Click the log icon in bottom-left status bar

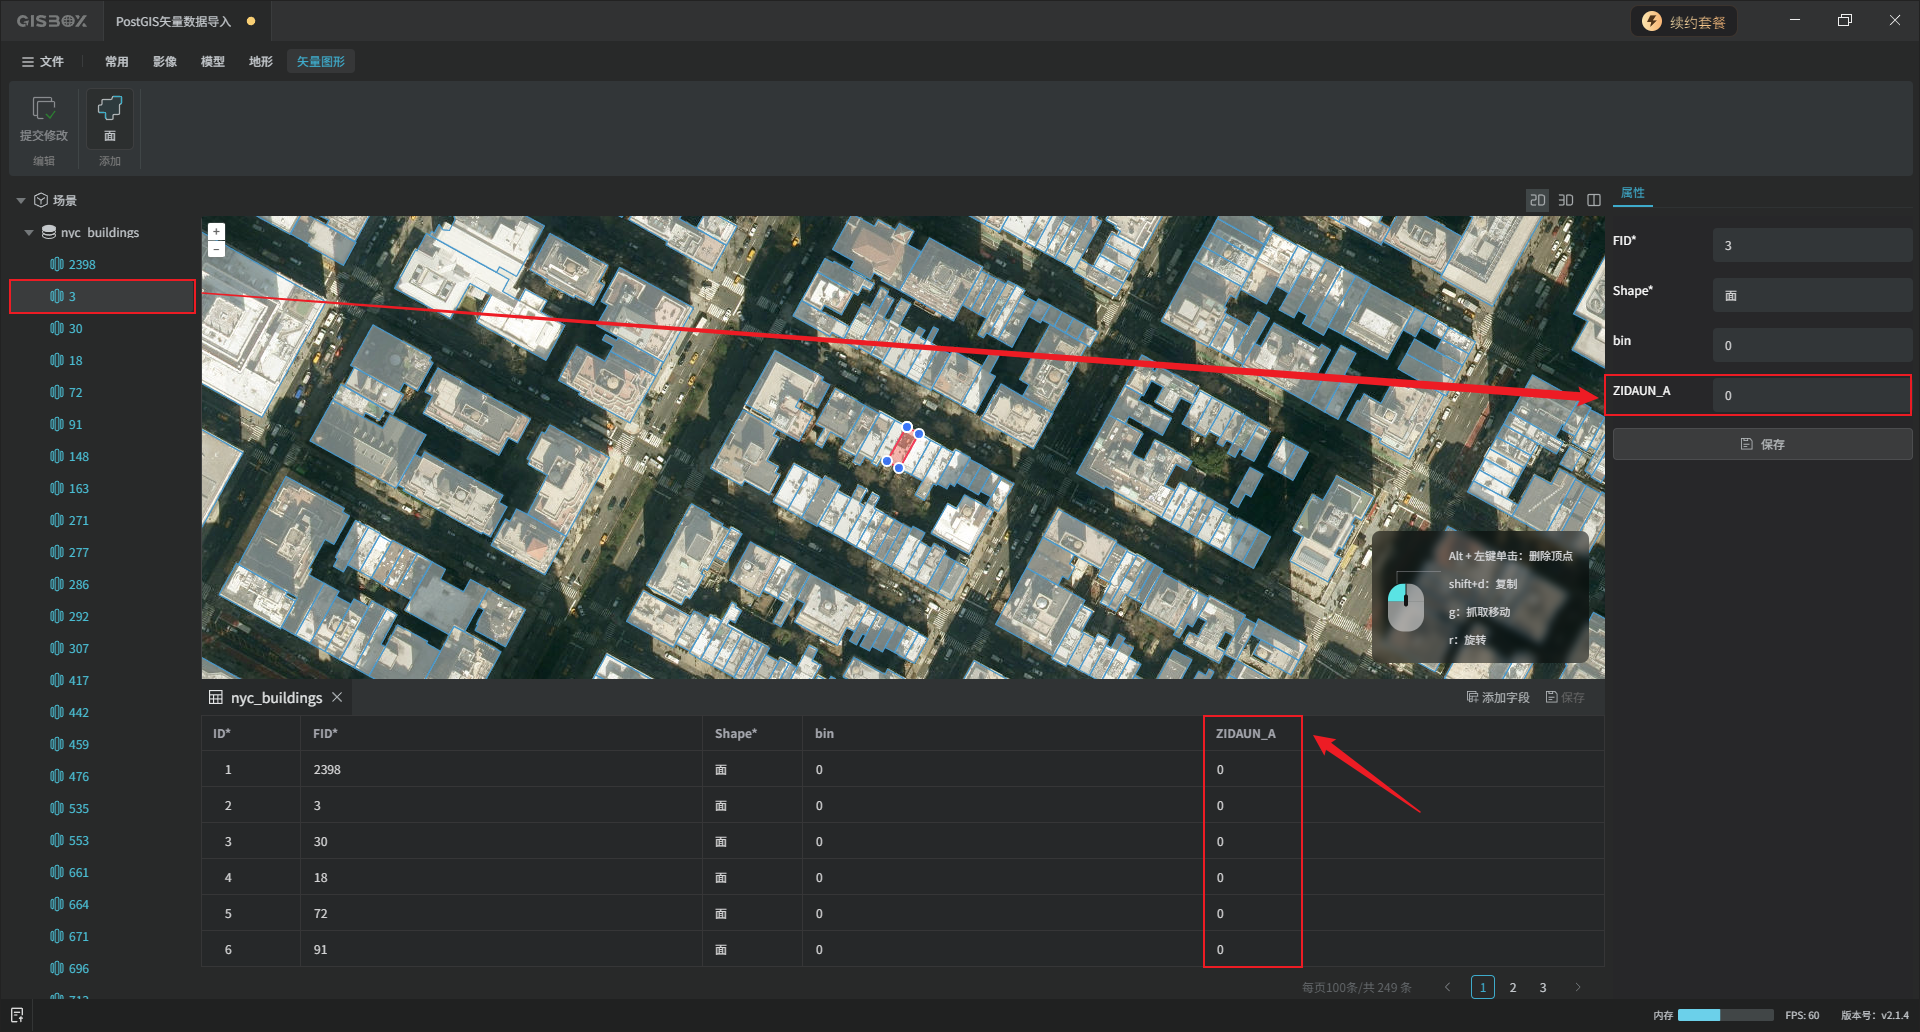(x=17, y=1015)
